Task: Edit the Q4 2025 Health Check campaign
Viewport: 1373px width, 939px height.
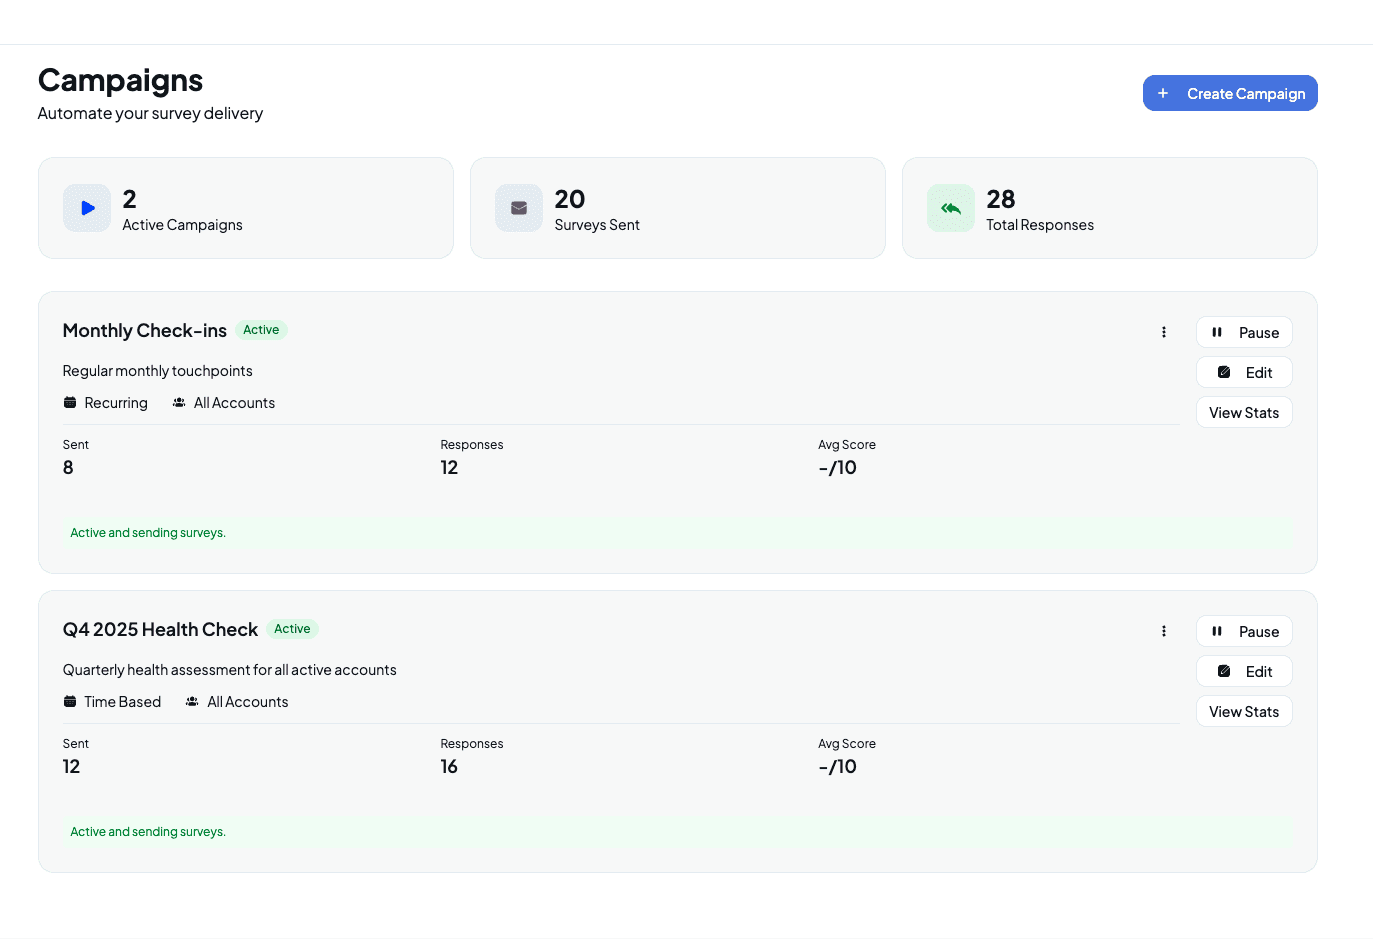Action: 1244,670
